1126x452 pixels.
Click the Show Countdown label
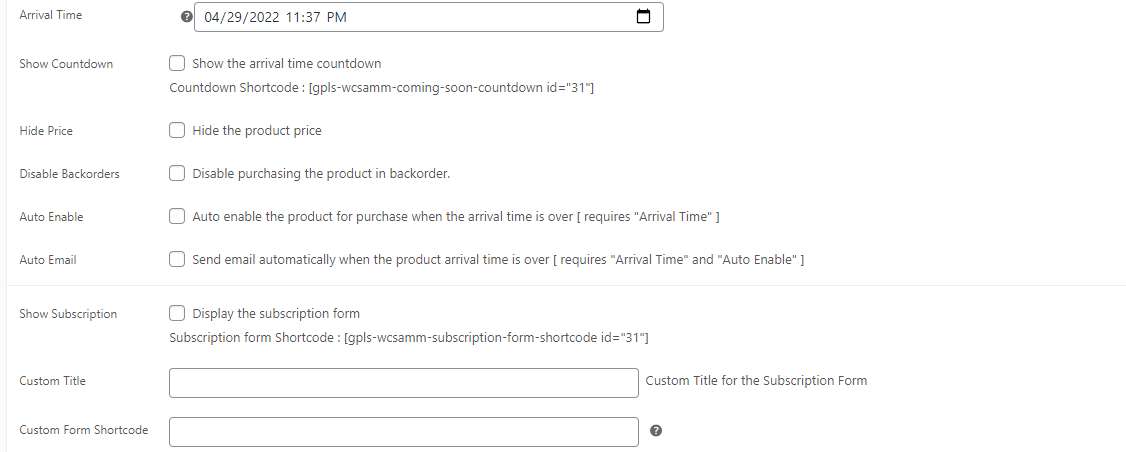coord(66,64)
